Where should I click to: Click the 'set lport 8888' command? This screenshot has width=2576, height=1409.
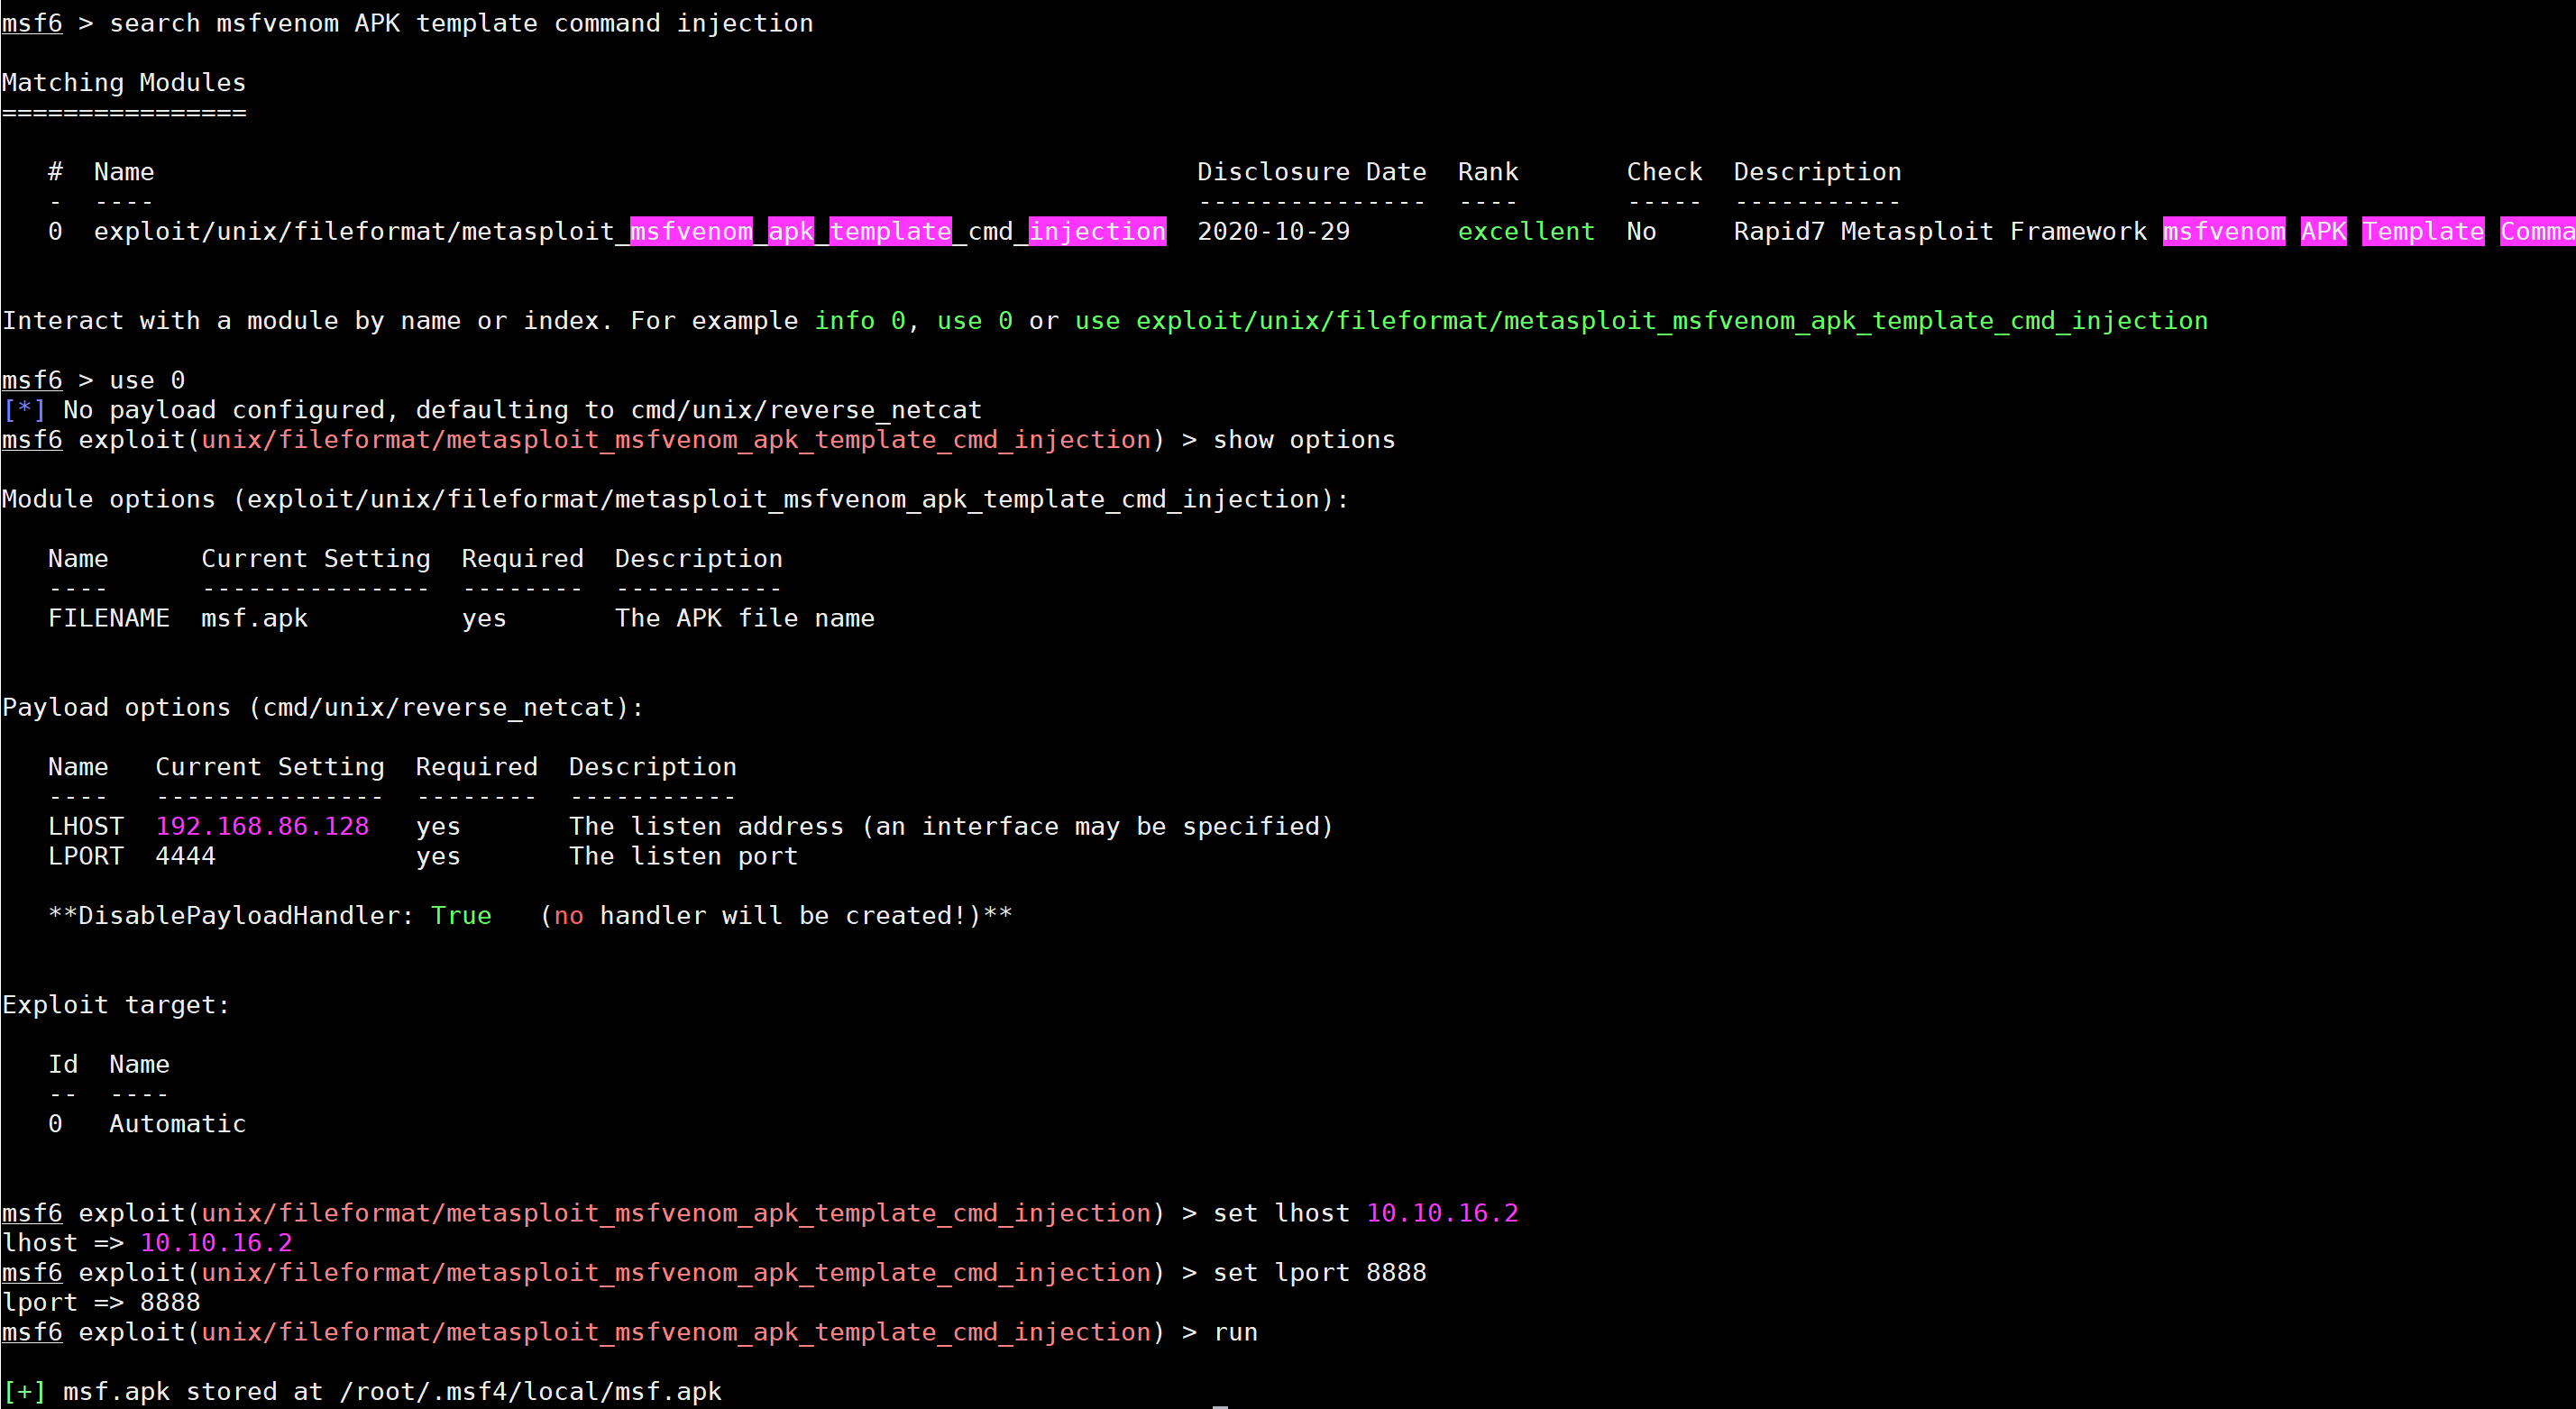click(x=1319, y=1273)
